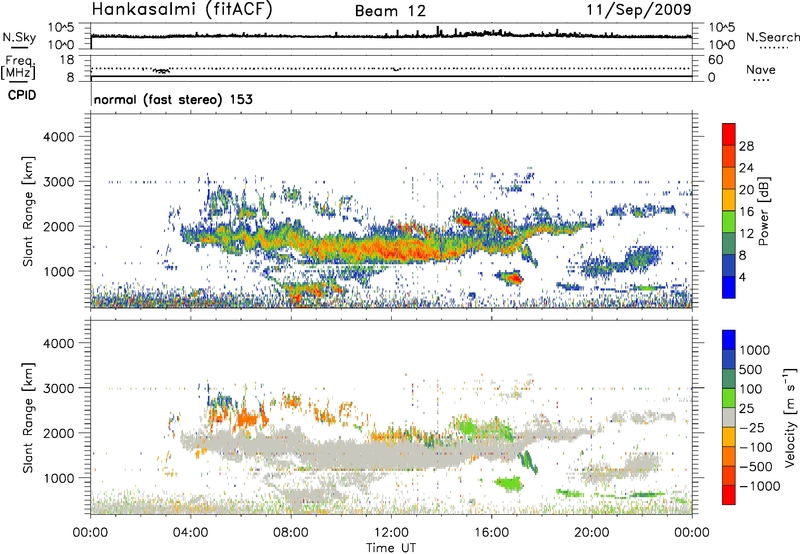800x554 pixels.
Task: Click the date 11/Sep/2009
Action: click(x=639, y=10)
